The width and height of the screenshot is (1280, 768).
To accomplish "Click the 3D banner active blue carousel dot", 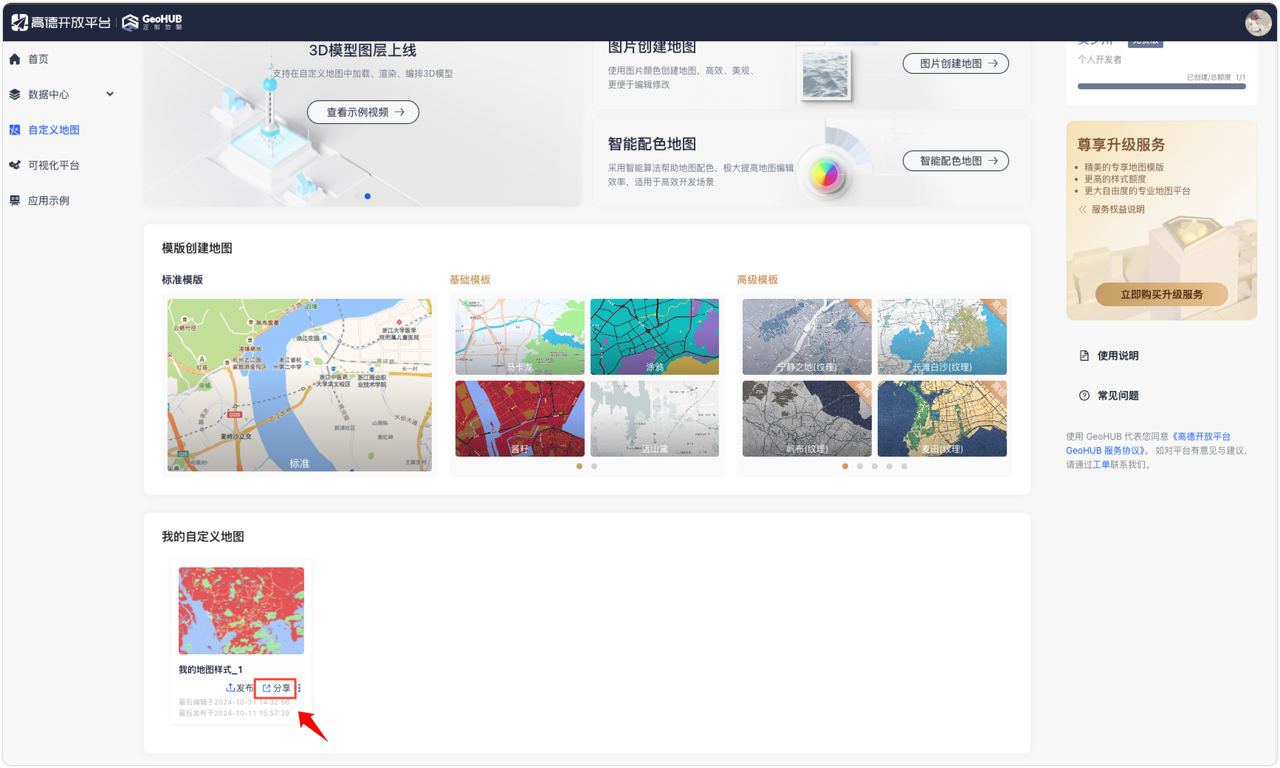I will (x=368, y=196).
